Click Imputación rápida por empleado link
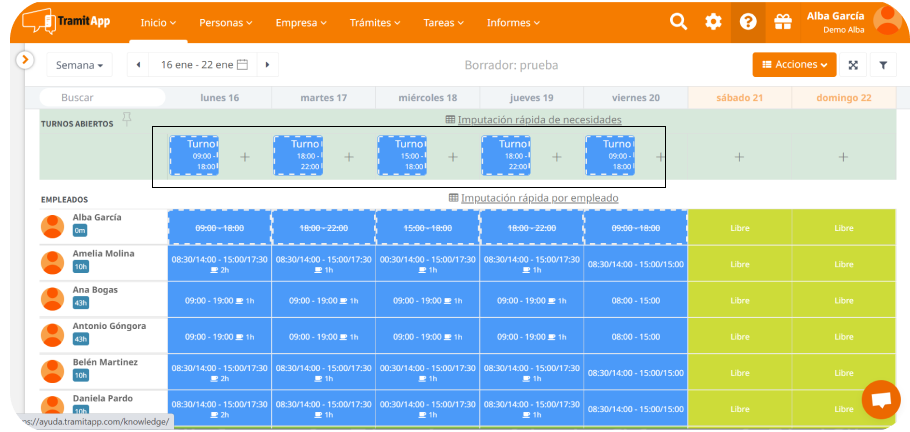 (x=533, y=198)
